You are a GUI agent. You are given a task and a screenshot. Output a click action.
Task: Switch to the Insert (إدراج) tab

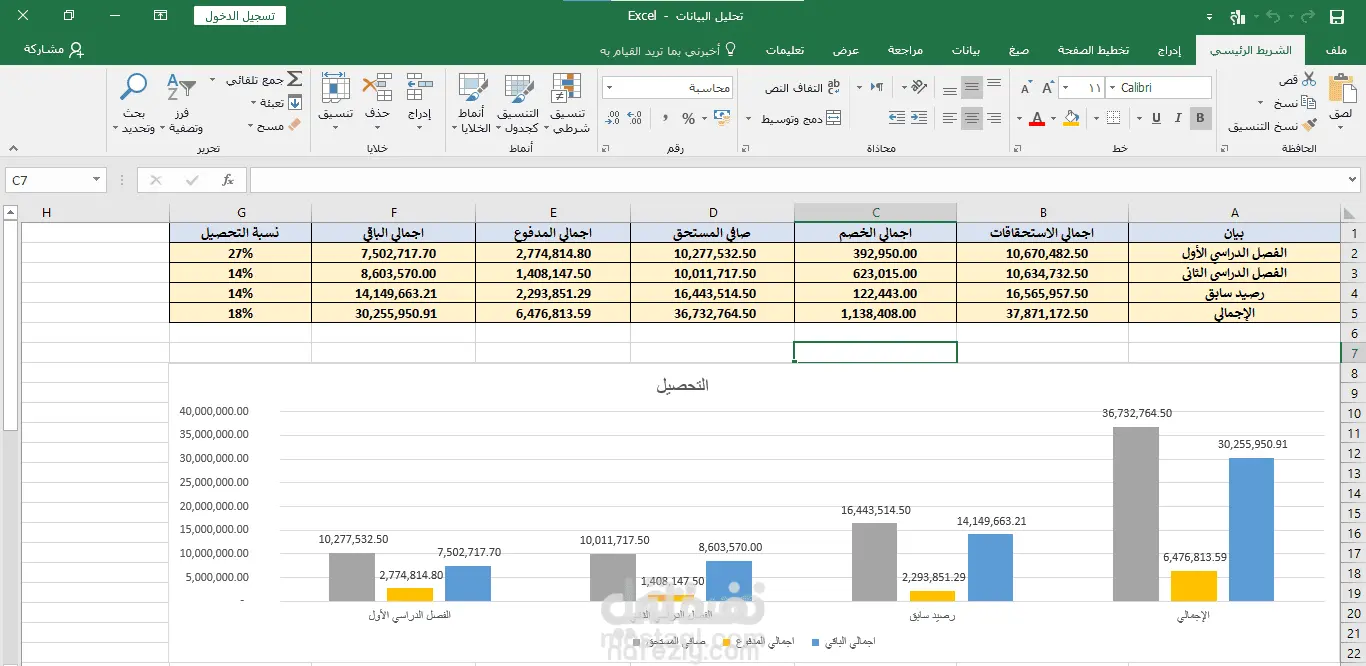1169,50
